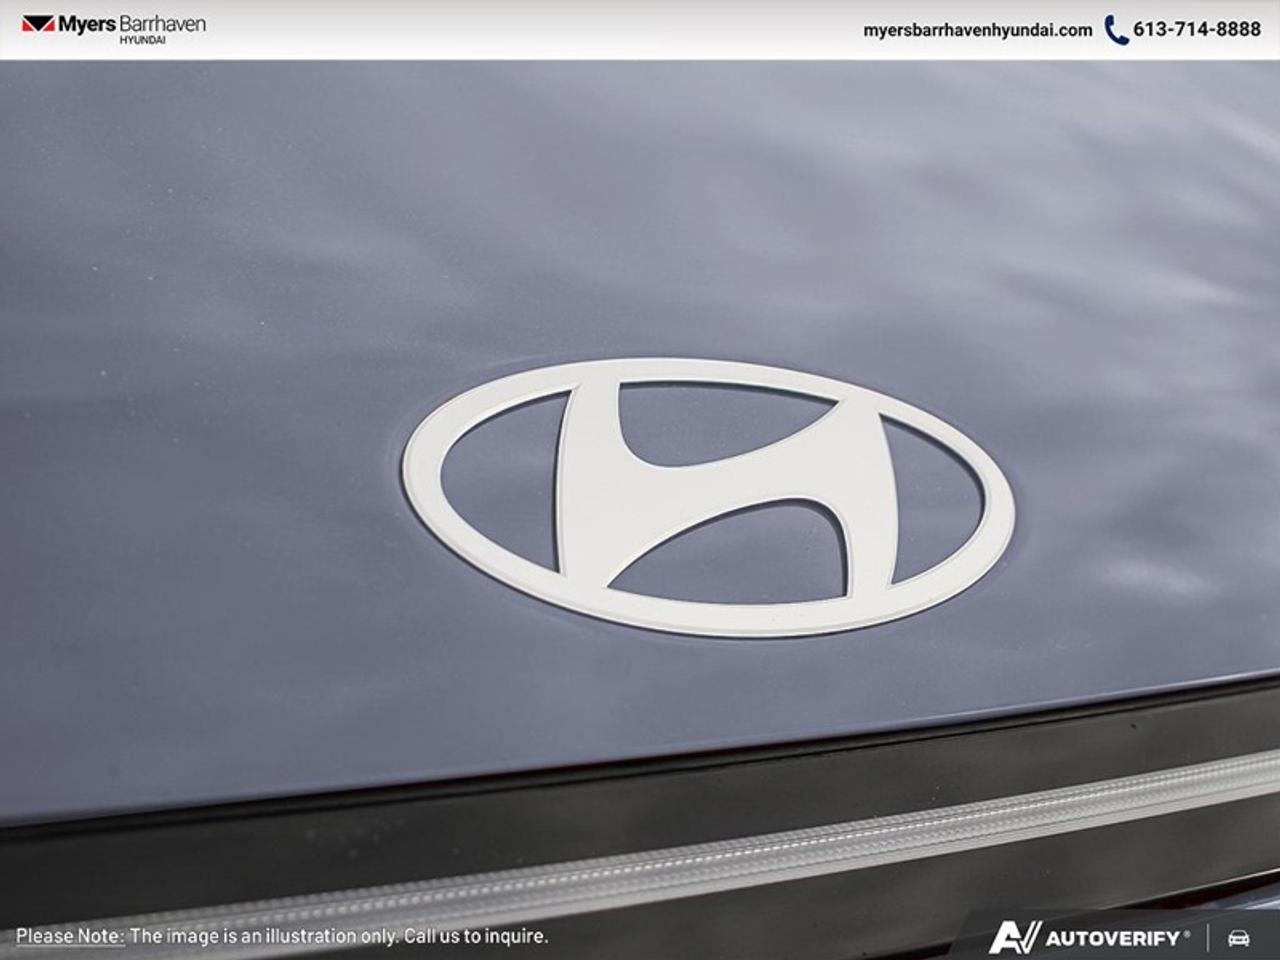The height and width of the screenshot is (960, 1280).
Task: Call the 613-714-8888 phone number
Action: coord(1196,30)
